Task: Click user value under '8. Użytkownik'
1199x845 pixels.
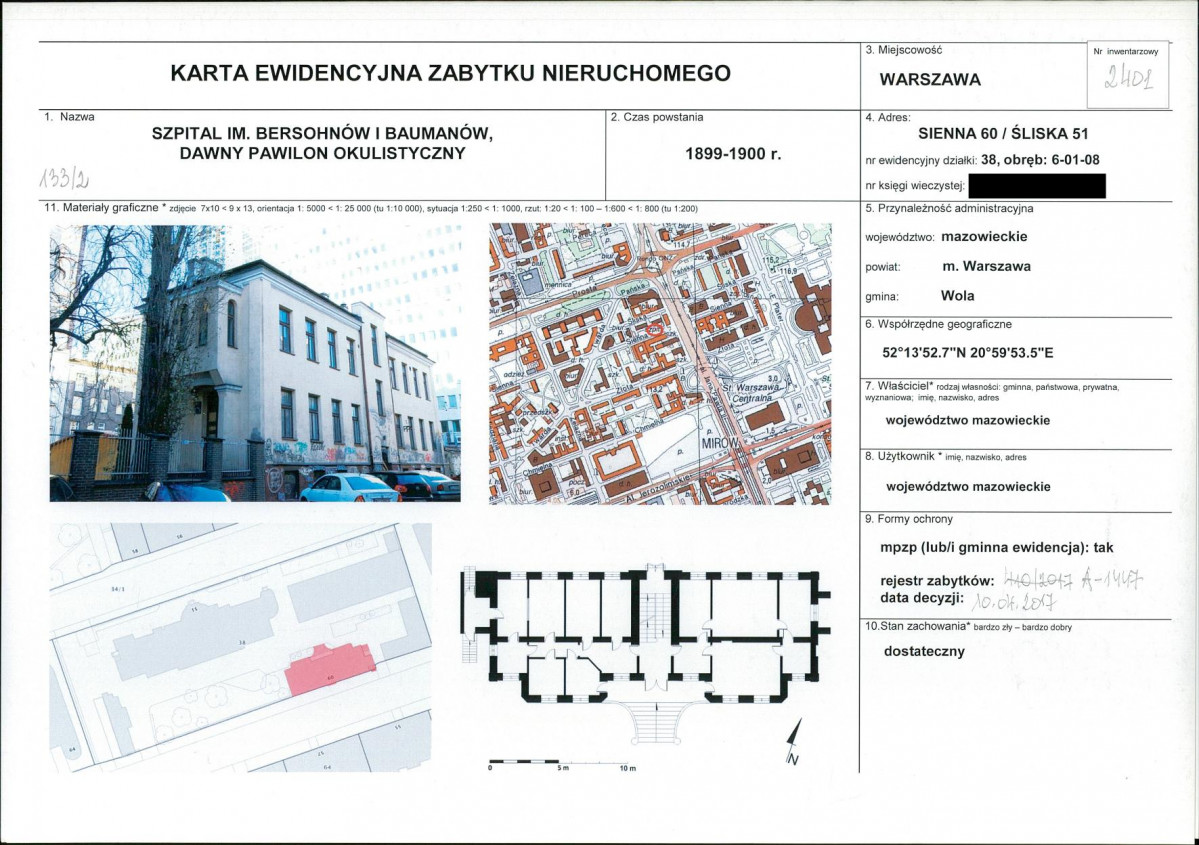Action: [x=968, y=486]
